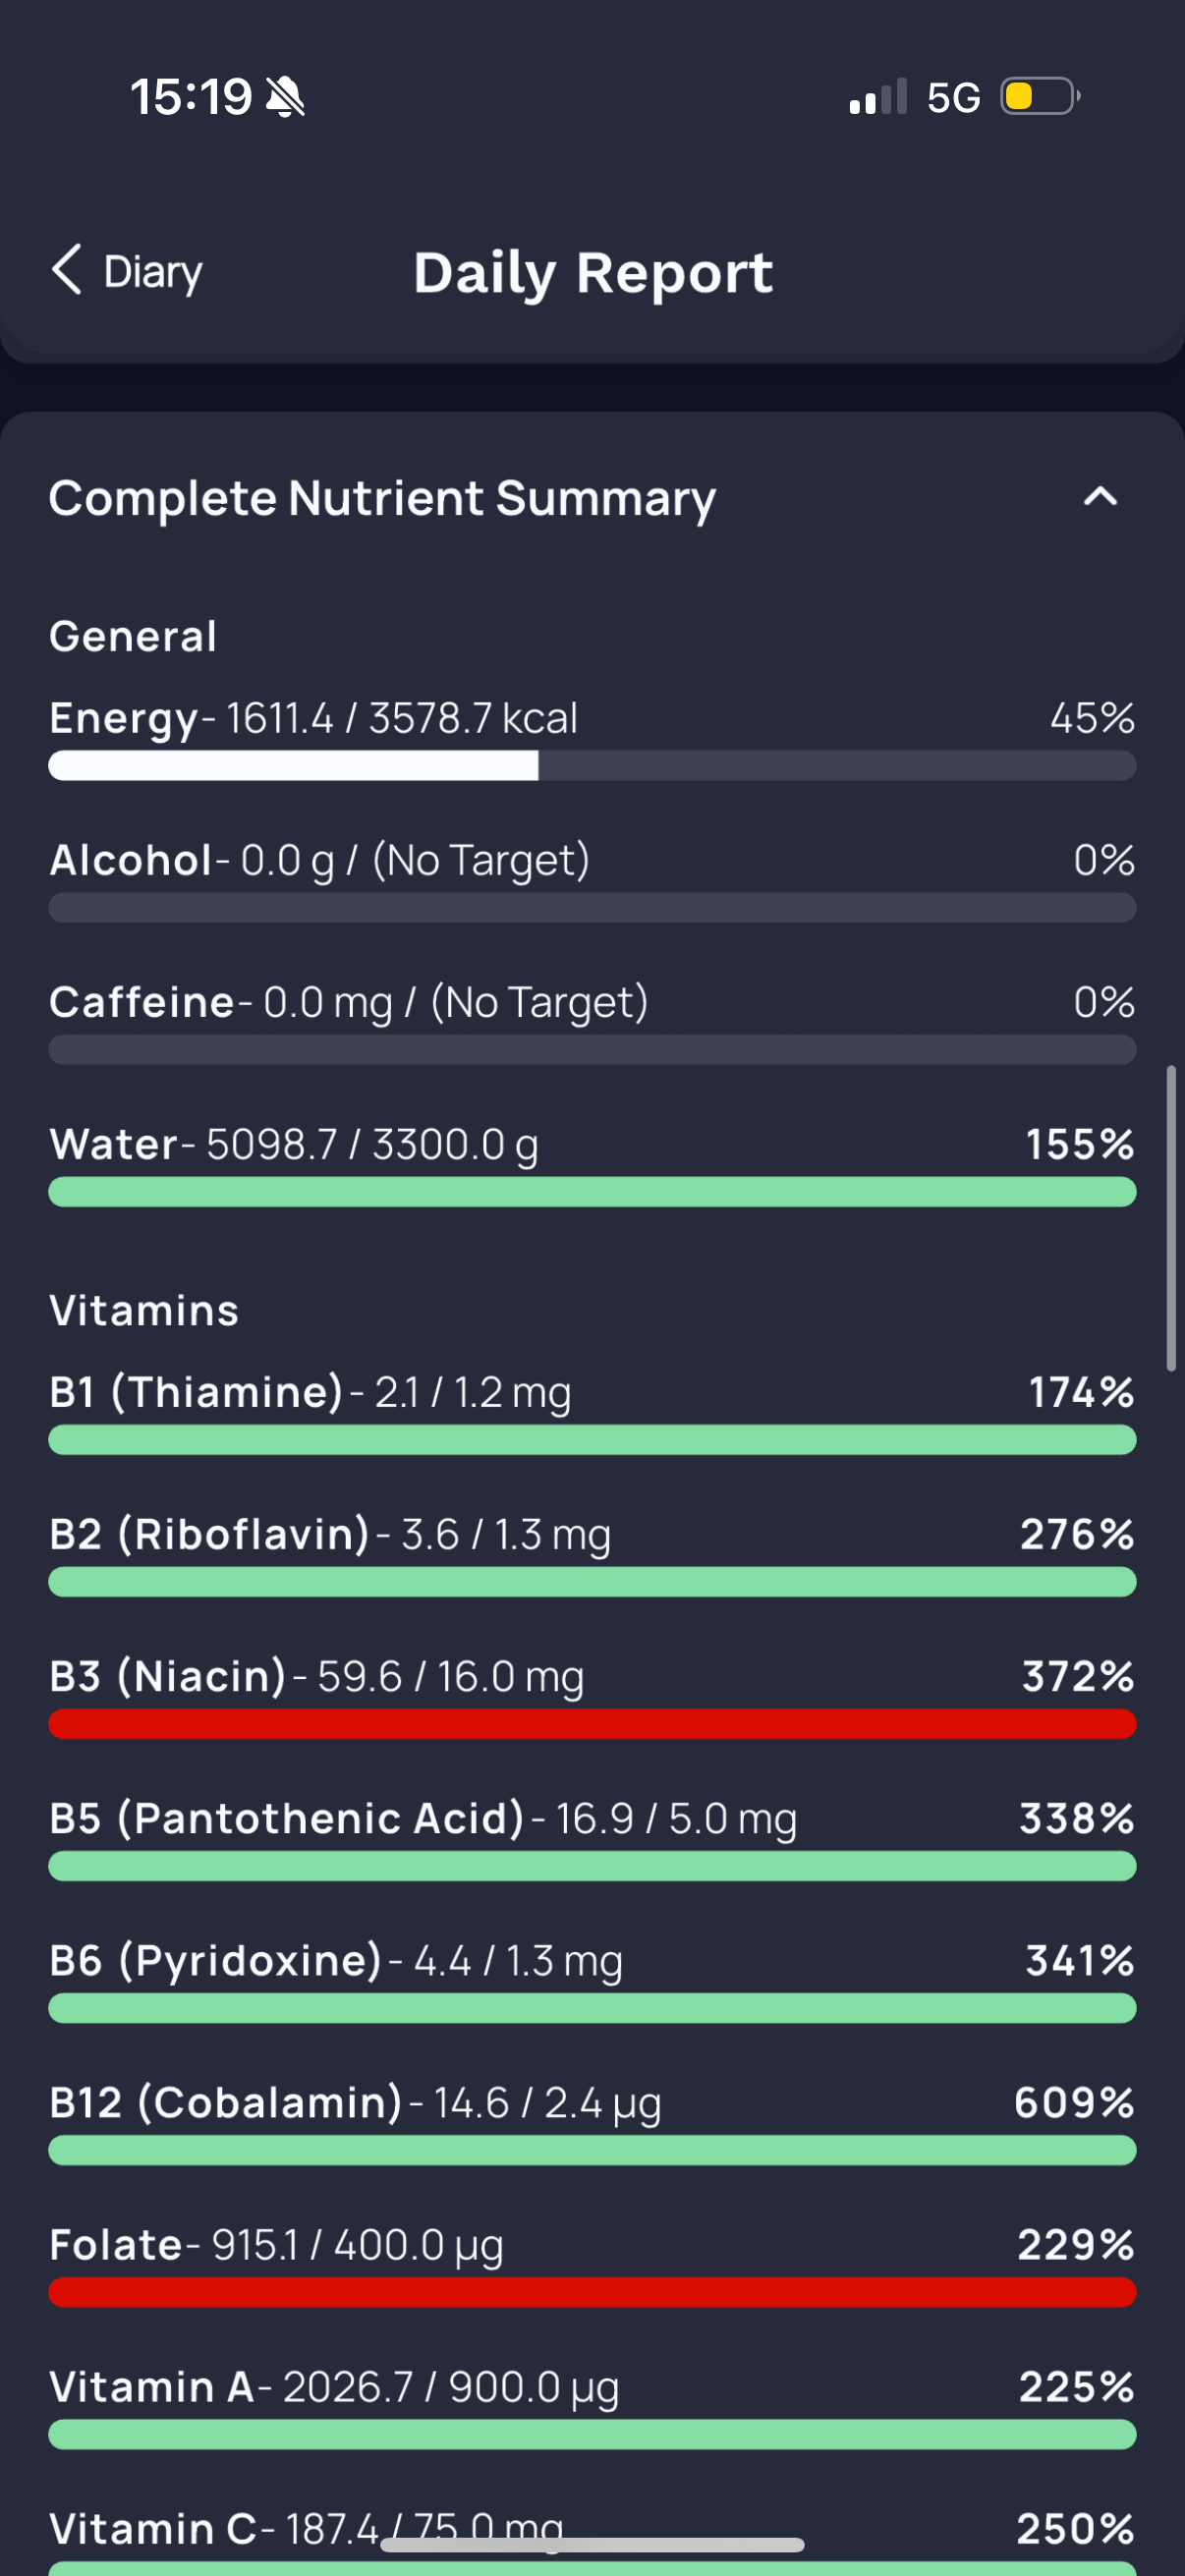Tap the cellular signal strength bars
Screen dimensions: 1185x2576
point(877,98)
